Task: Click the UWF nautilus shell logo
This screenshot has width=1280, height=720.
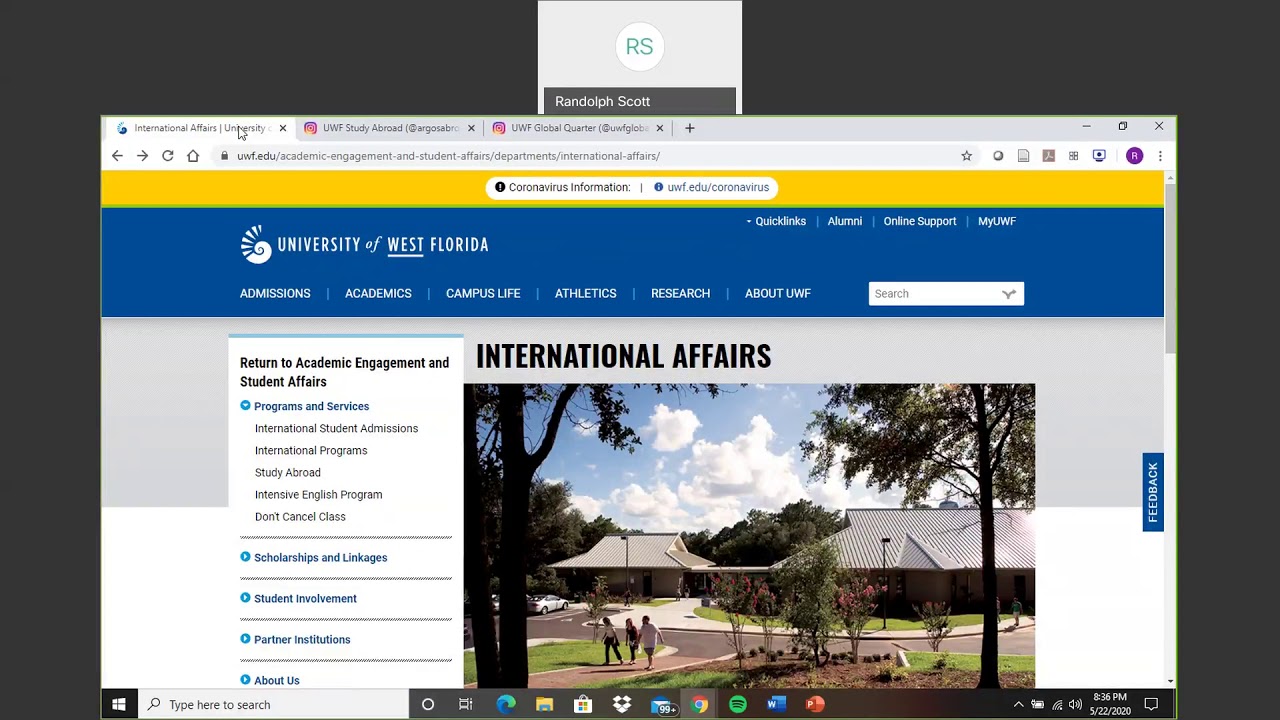Action: coord(256,244)
